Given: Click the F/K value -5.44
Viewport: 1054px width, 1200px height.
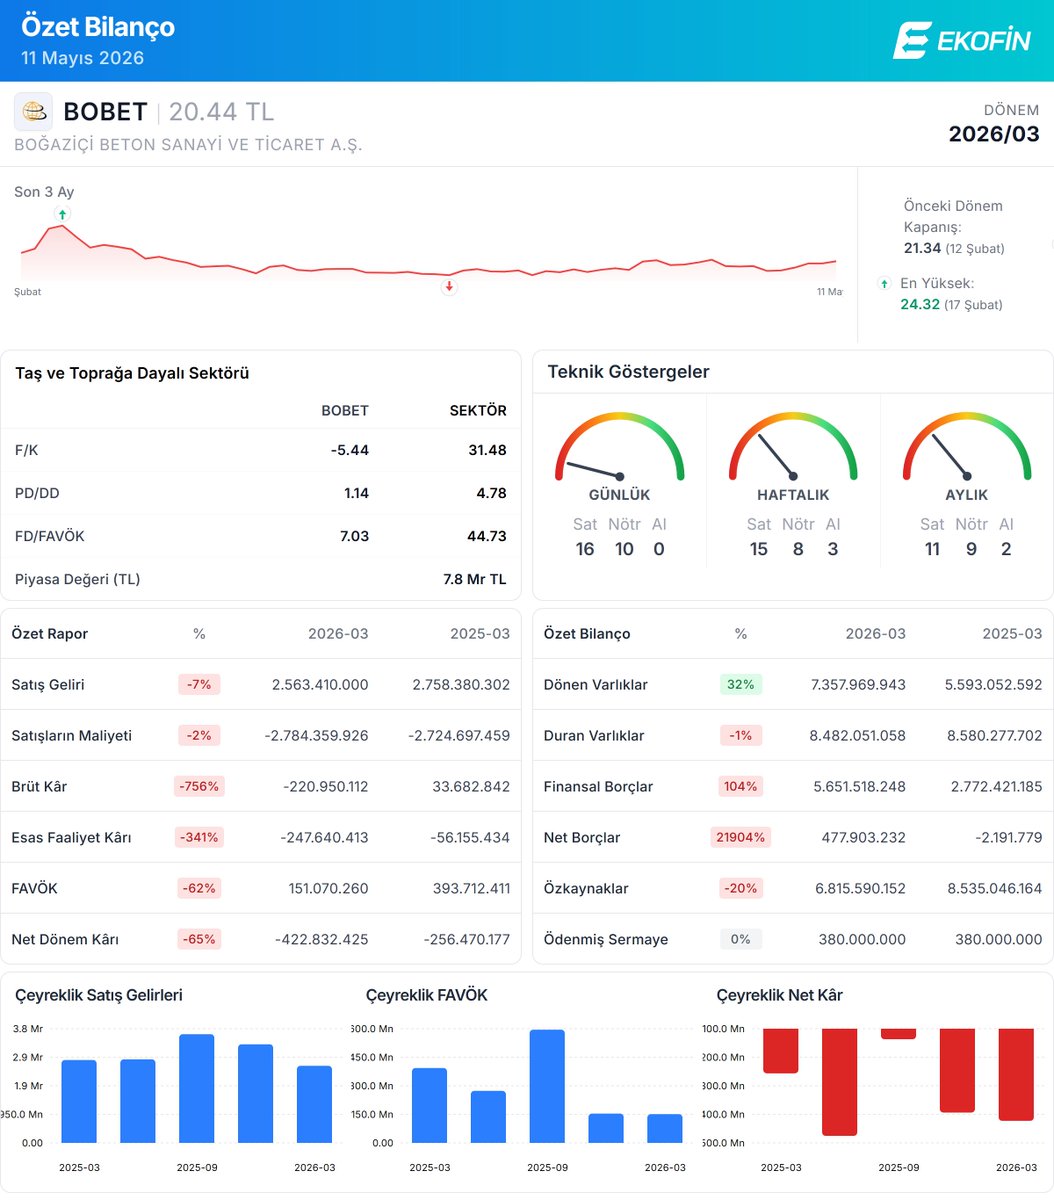Looking at the screenshot, I should [x=350, y=450].
